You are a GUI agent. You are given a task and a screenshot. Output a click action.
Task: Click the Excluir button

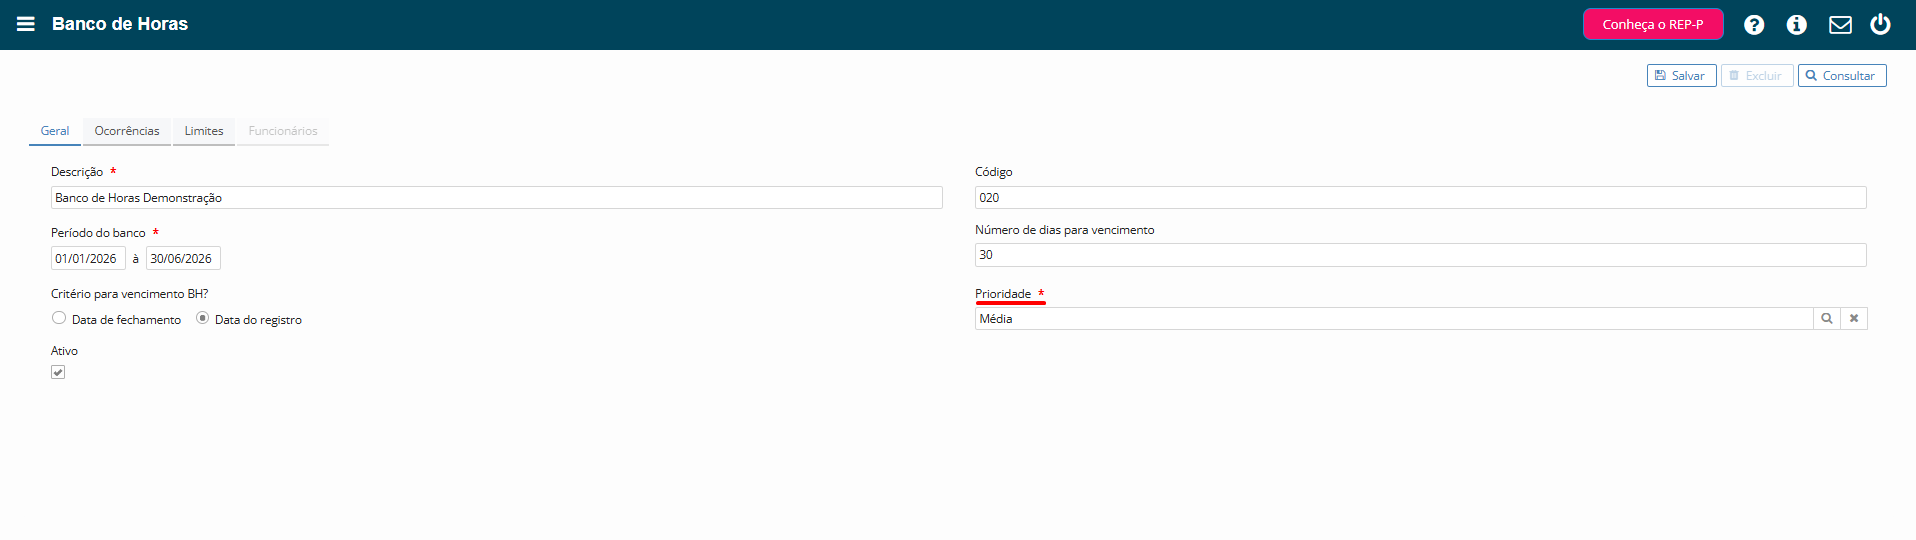[1757, 76]
